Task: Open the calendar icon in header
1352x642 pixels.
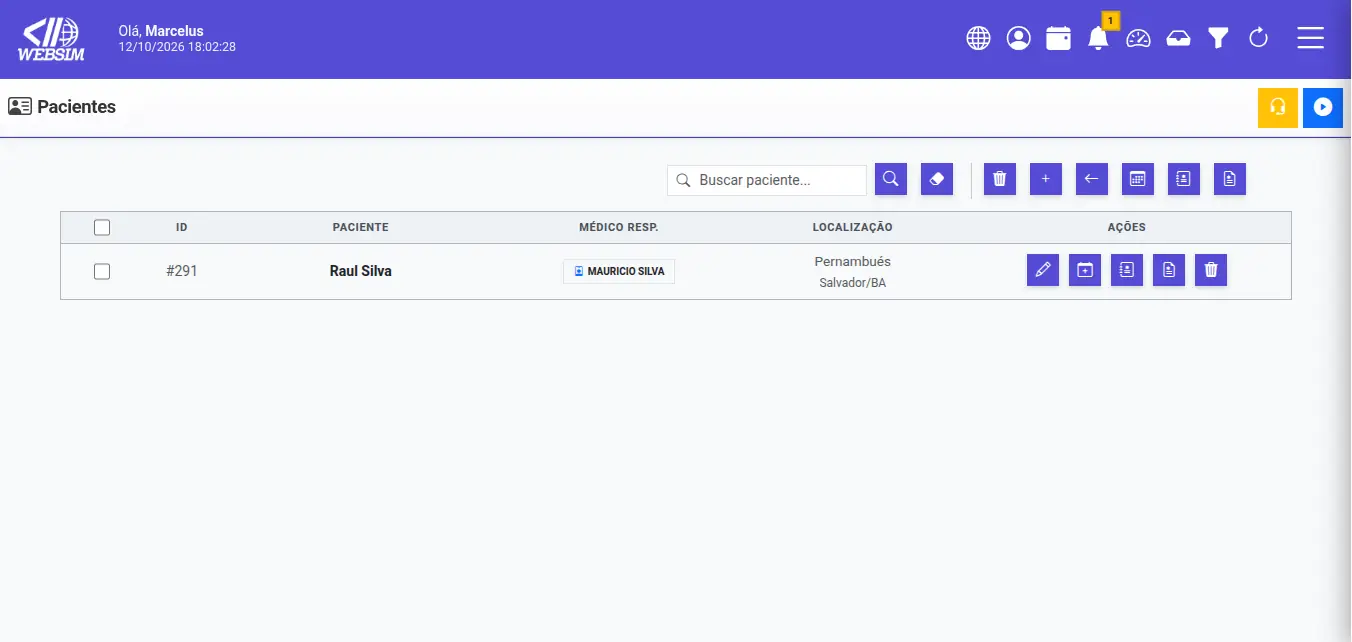Action: pyautogui.click(x=1058, y=38)
